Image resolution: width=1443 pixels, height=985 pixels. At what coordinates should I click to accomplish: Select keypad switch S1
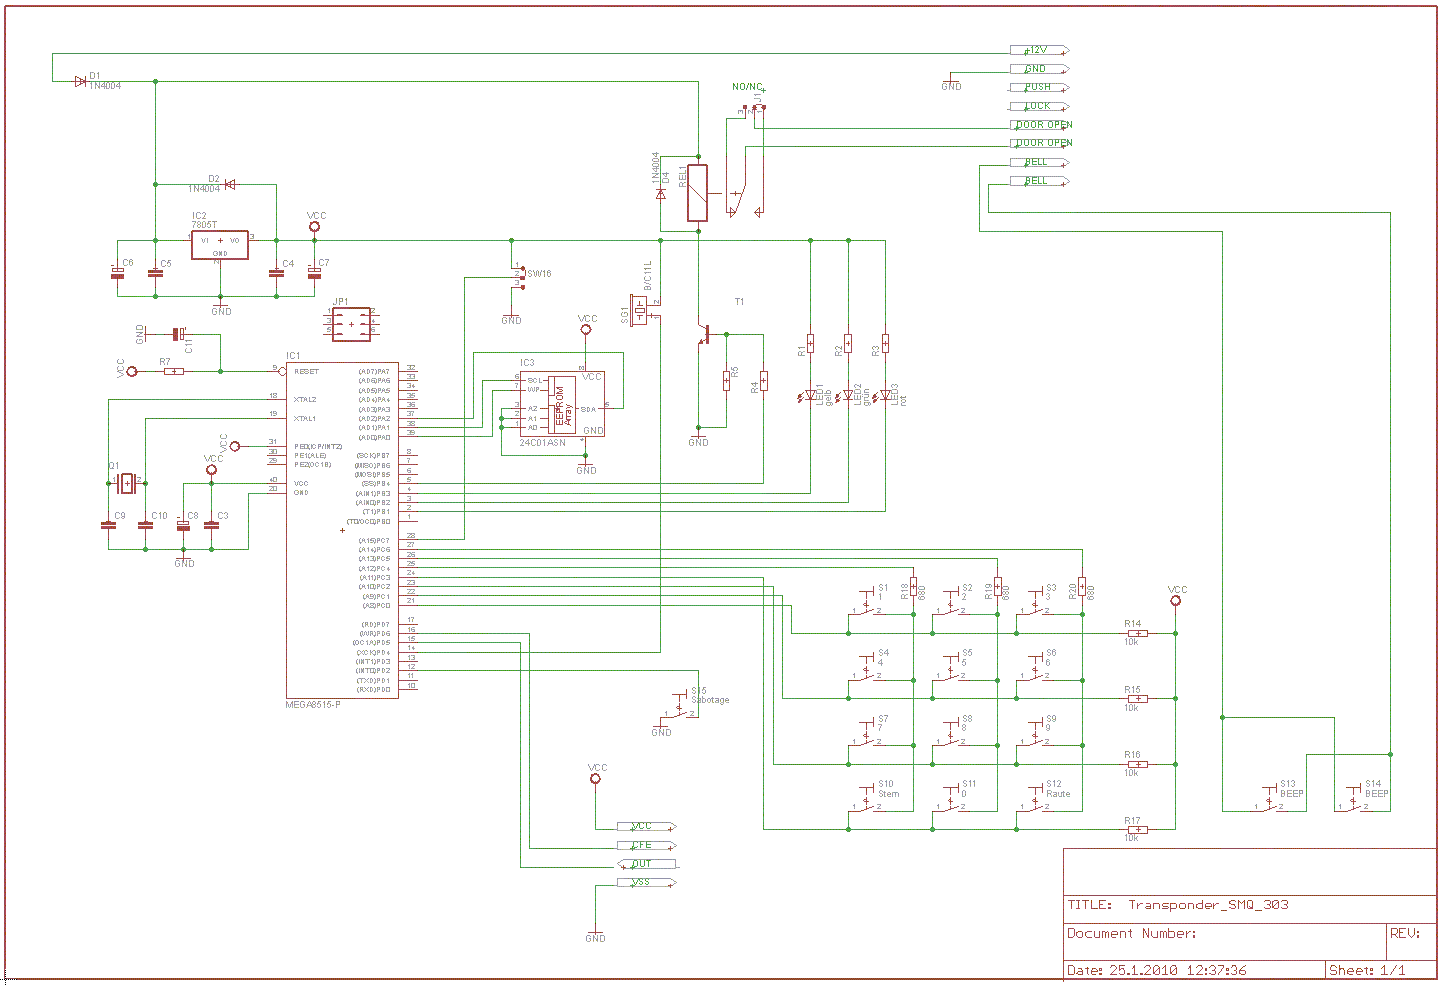pyautogui.click(x=866, y=604)
